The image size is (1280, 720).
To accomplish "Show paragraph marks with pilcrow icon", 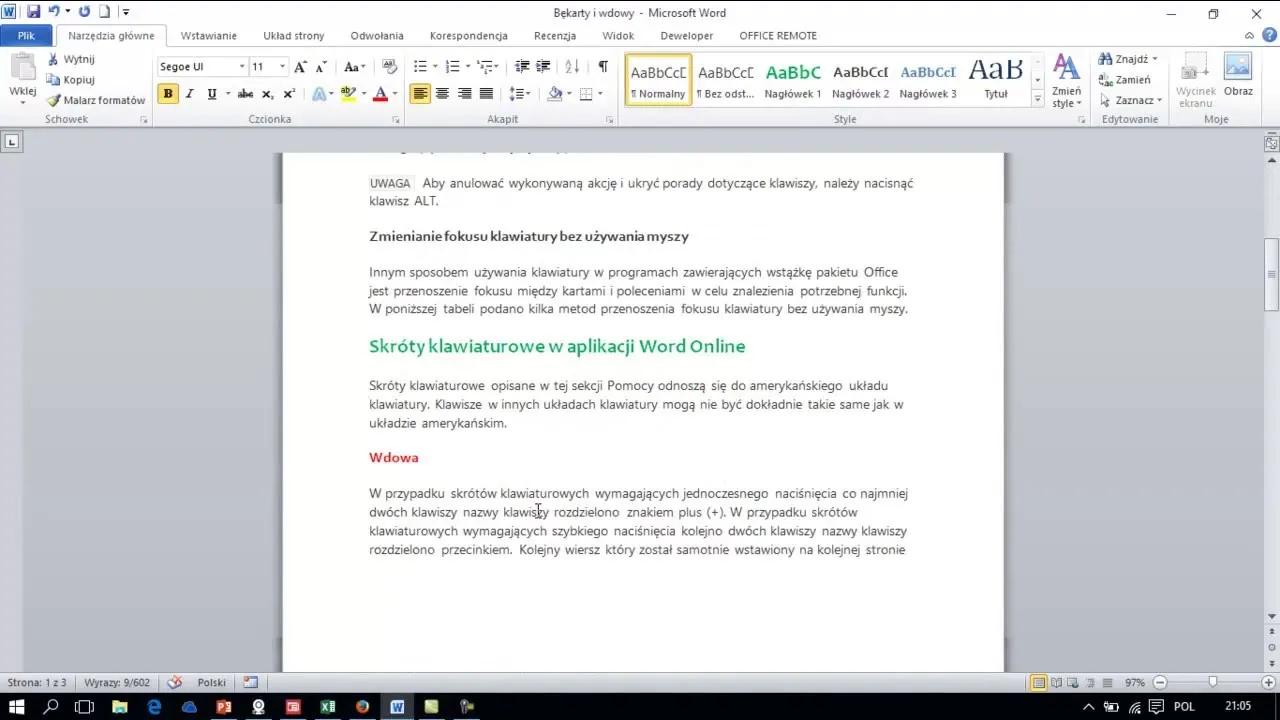I will coord(603,67).
